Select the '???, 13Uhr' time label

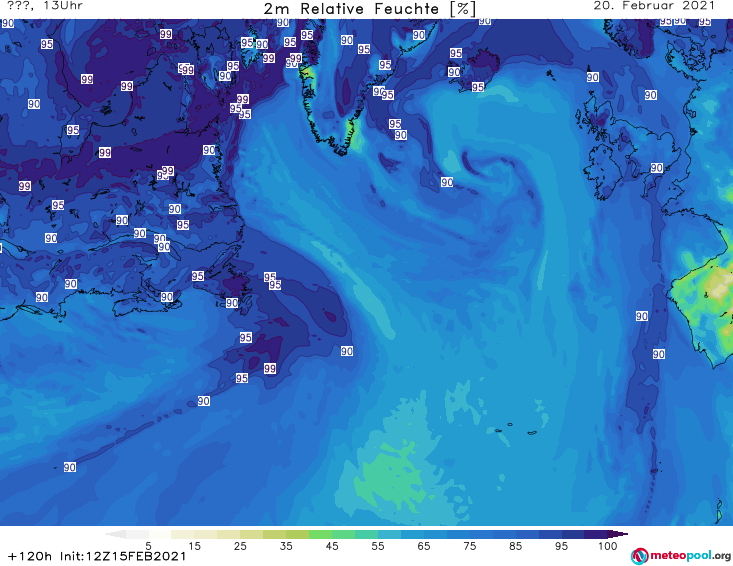click(x=45, y=6)
